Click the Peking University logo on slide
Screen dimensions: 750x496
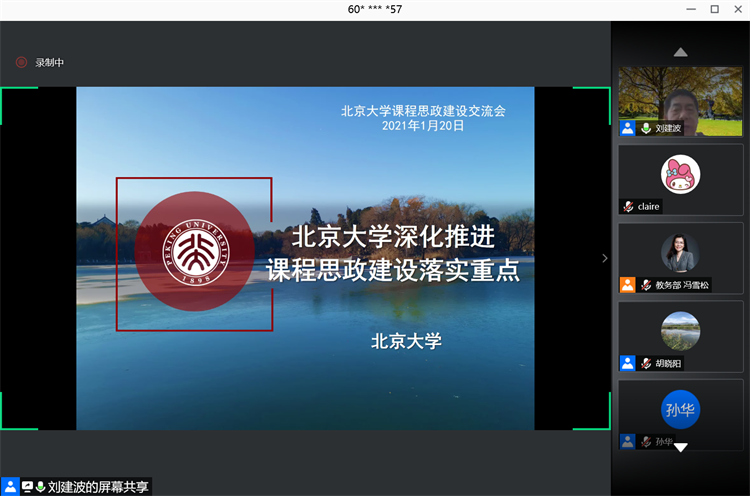pyautogui.click(x=195, y=252)
